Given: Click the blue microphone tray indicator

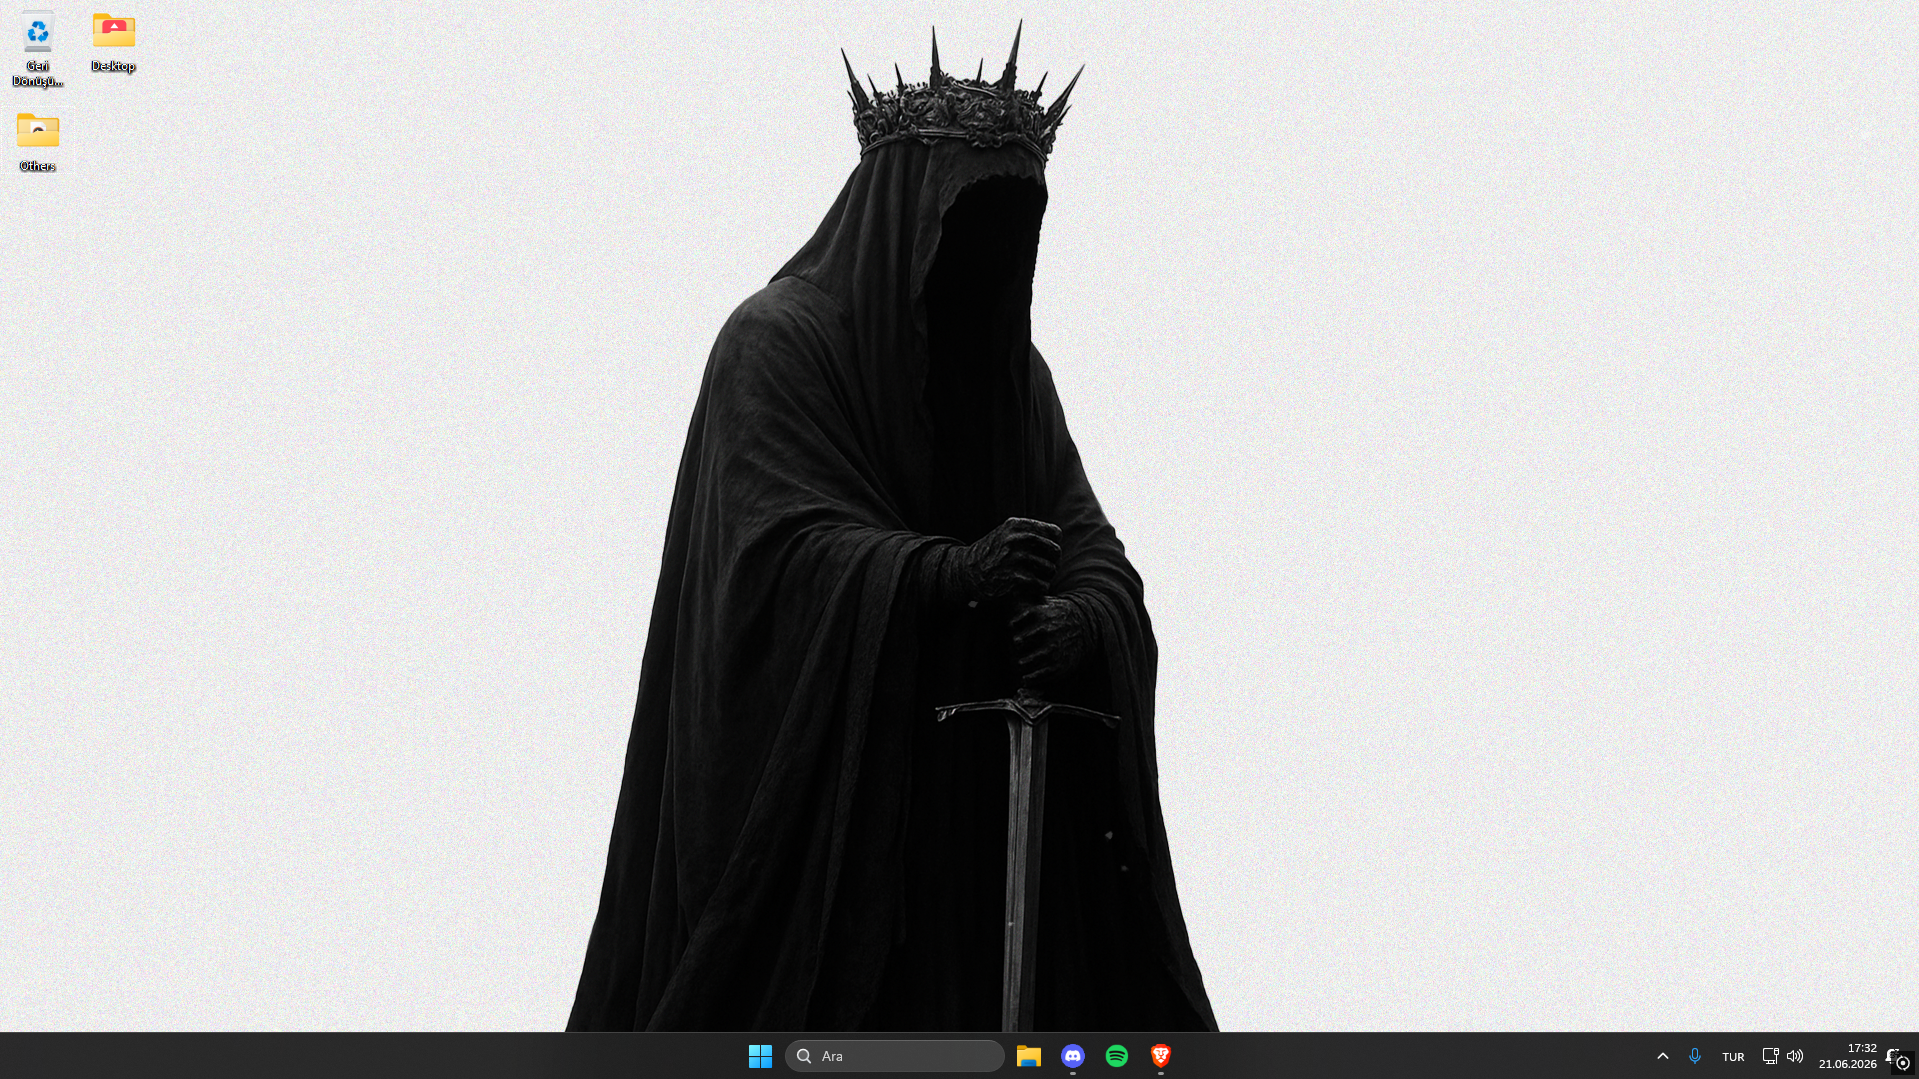Looking at the screenshot, I should point(1695,1056).
